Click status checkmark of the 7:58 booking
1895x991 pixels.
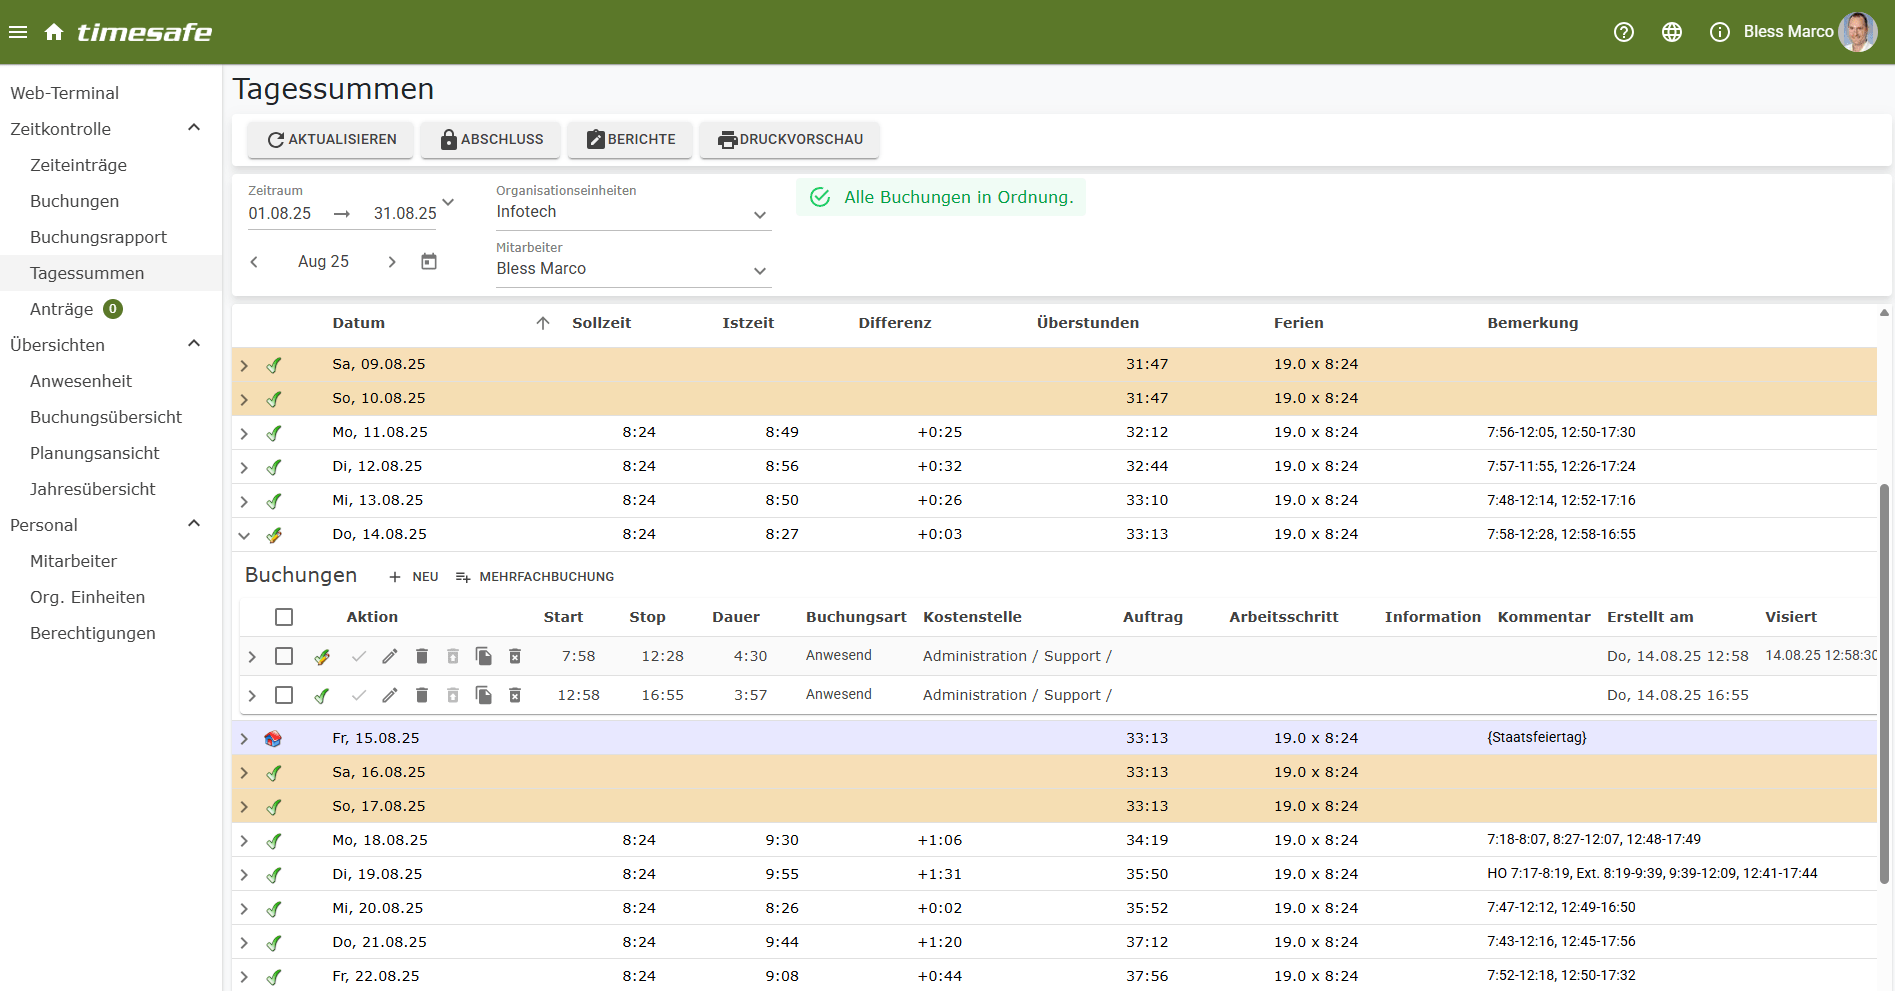[322, 656]
